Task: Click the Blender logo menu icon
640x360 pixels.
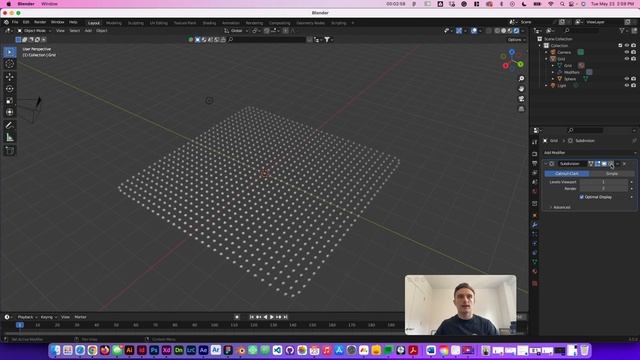Action: tap(6, 22)
